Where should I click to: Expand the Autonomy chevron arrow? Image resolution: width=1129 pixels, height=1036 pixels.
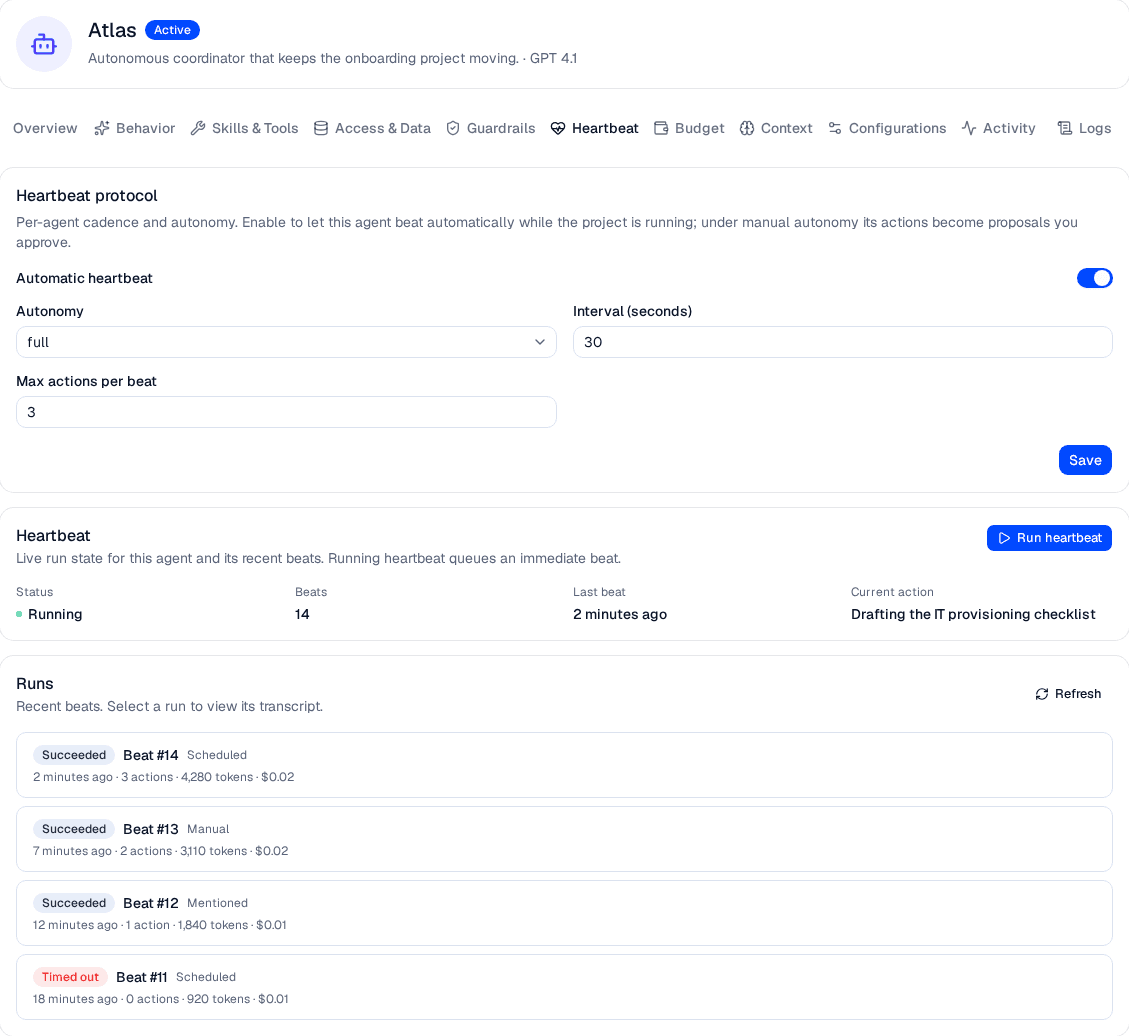click(x=540, y=342)
